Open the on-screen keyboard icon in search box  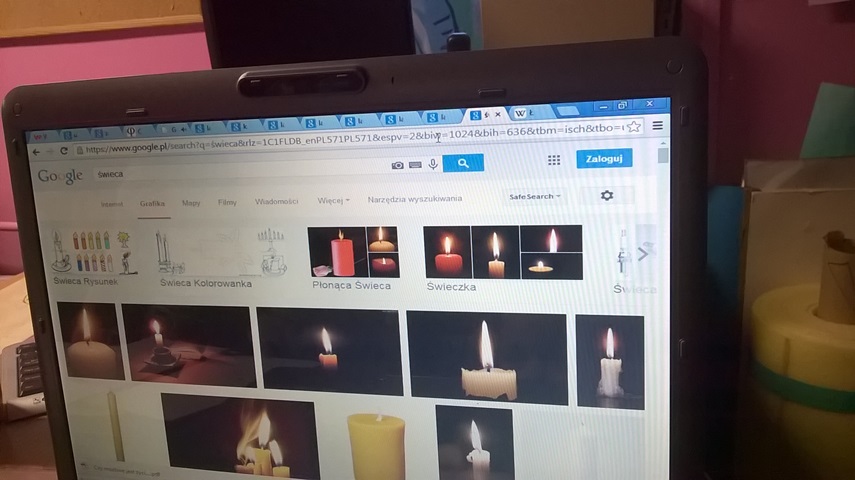point(416,165)
